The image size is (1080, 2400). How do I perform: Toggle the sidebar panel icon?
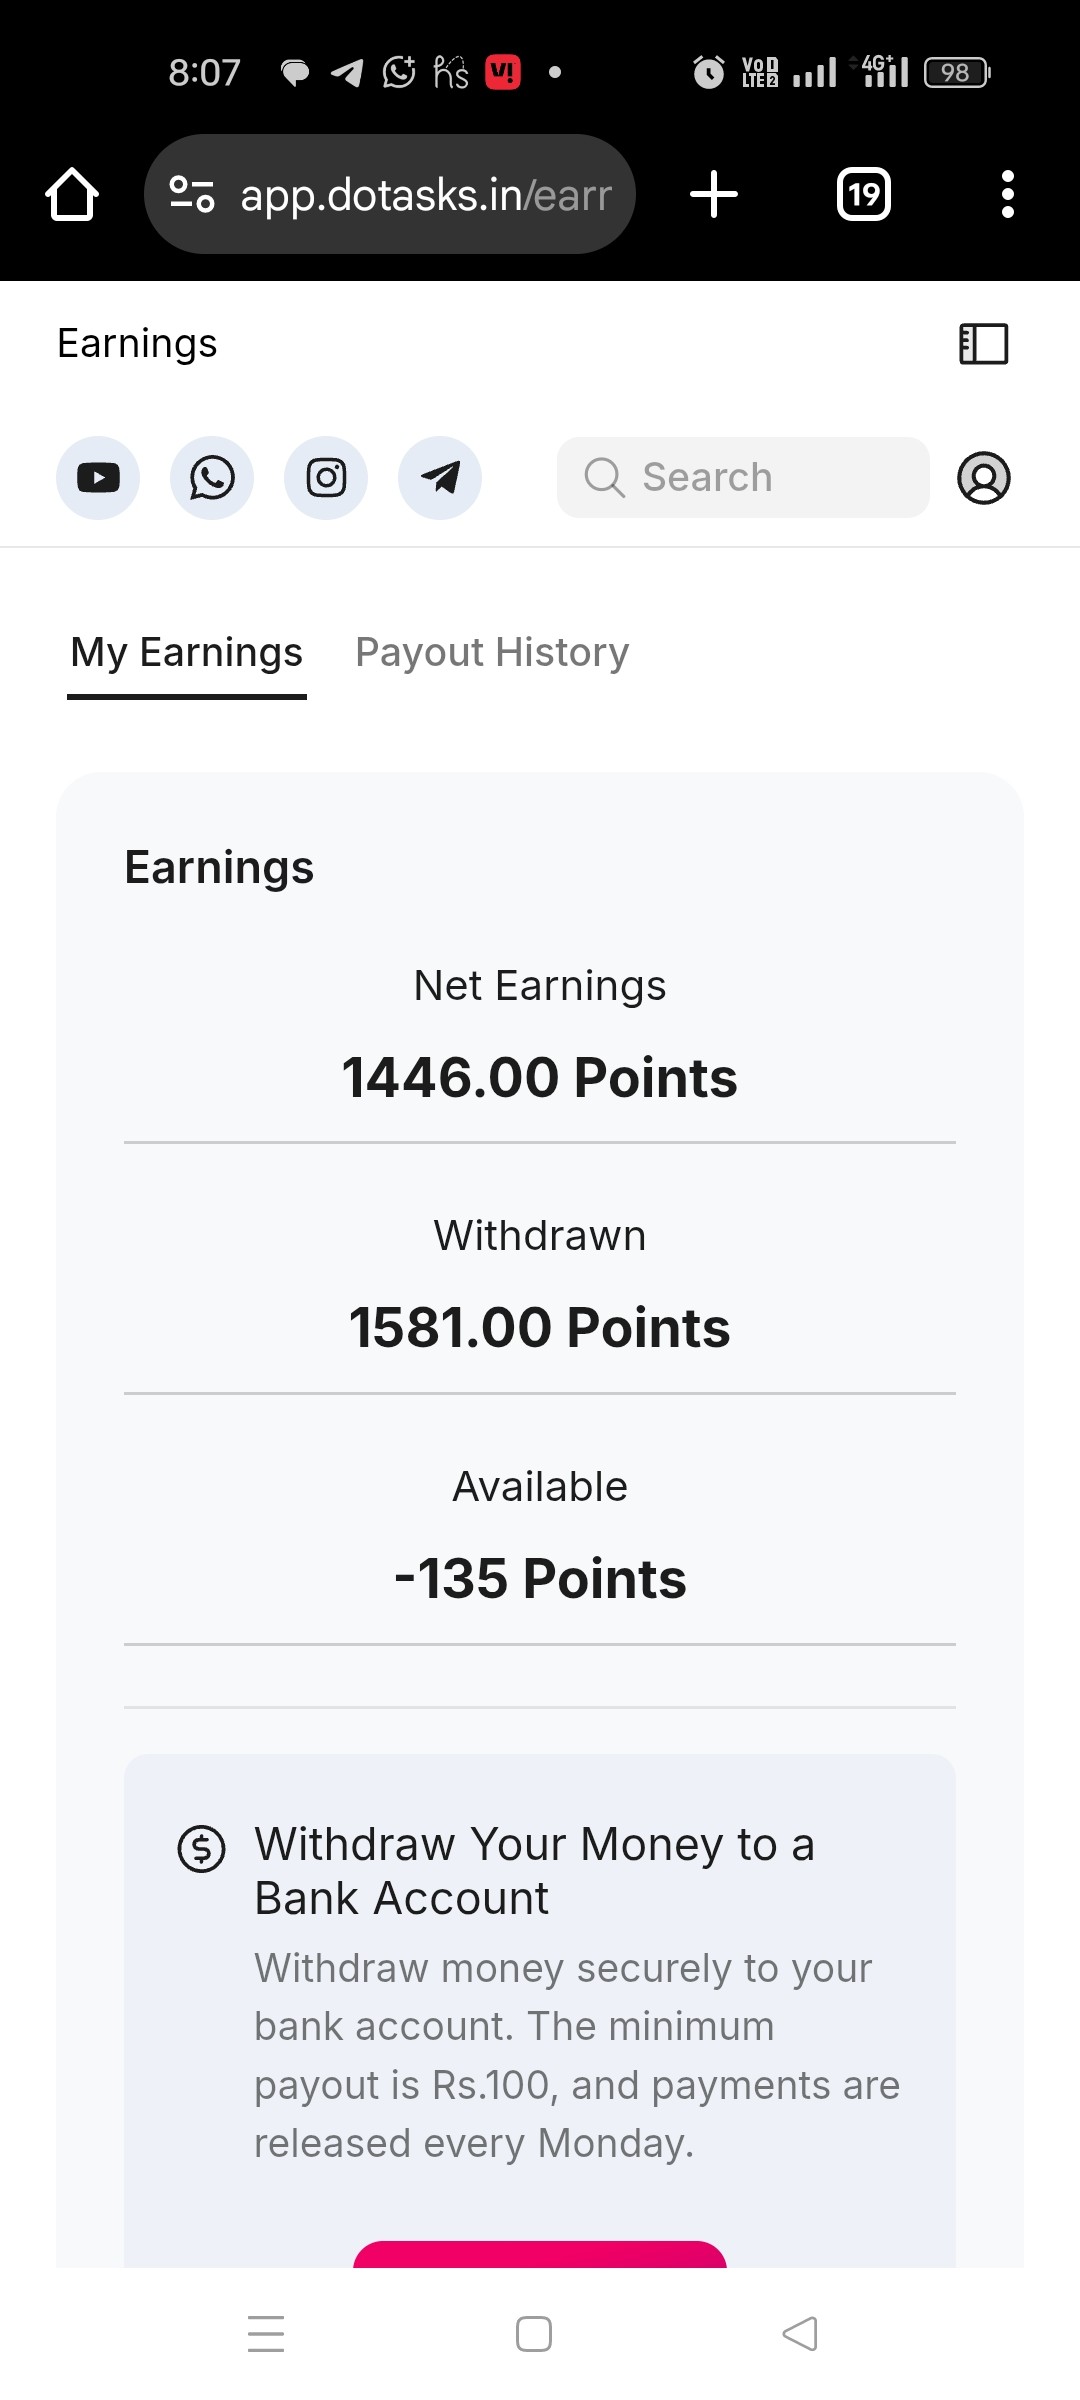pyautogui.click(x=984, y=344)
